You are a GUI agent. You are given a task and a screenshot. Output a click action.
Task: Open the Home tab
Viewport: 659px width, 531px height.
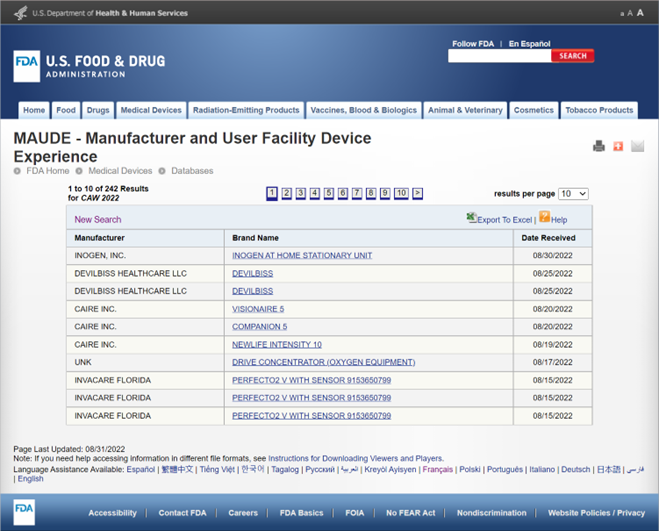coord(34,110)
